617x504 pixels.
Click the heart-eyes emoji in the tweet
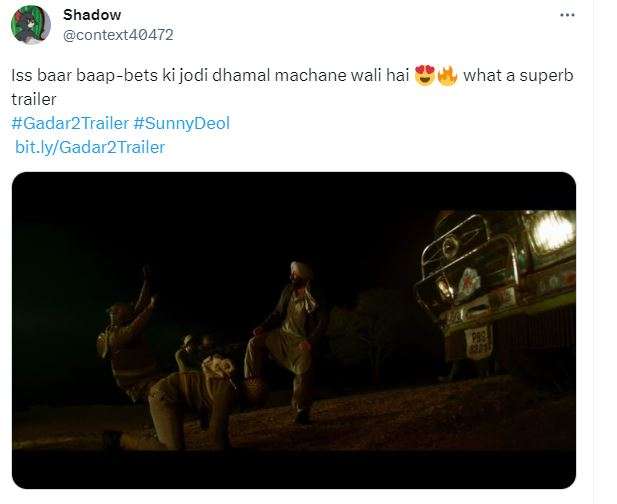pos(425,76)
